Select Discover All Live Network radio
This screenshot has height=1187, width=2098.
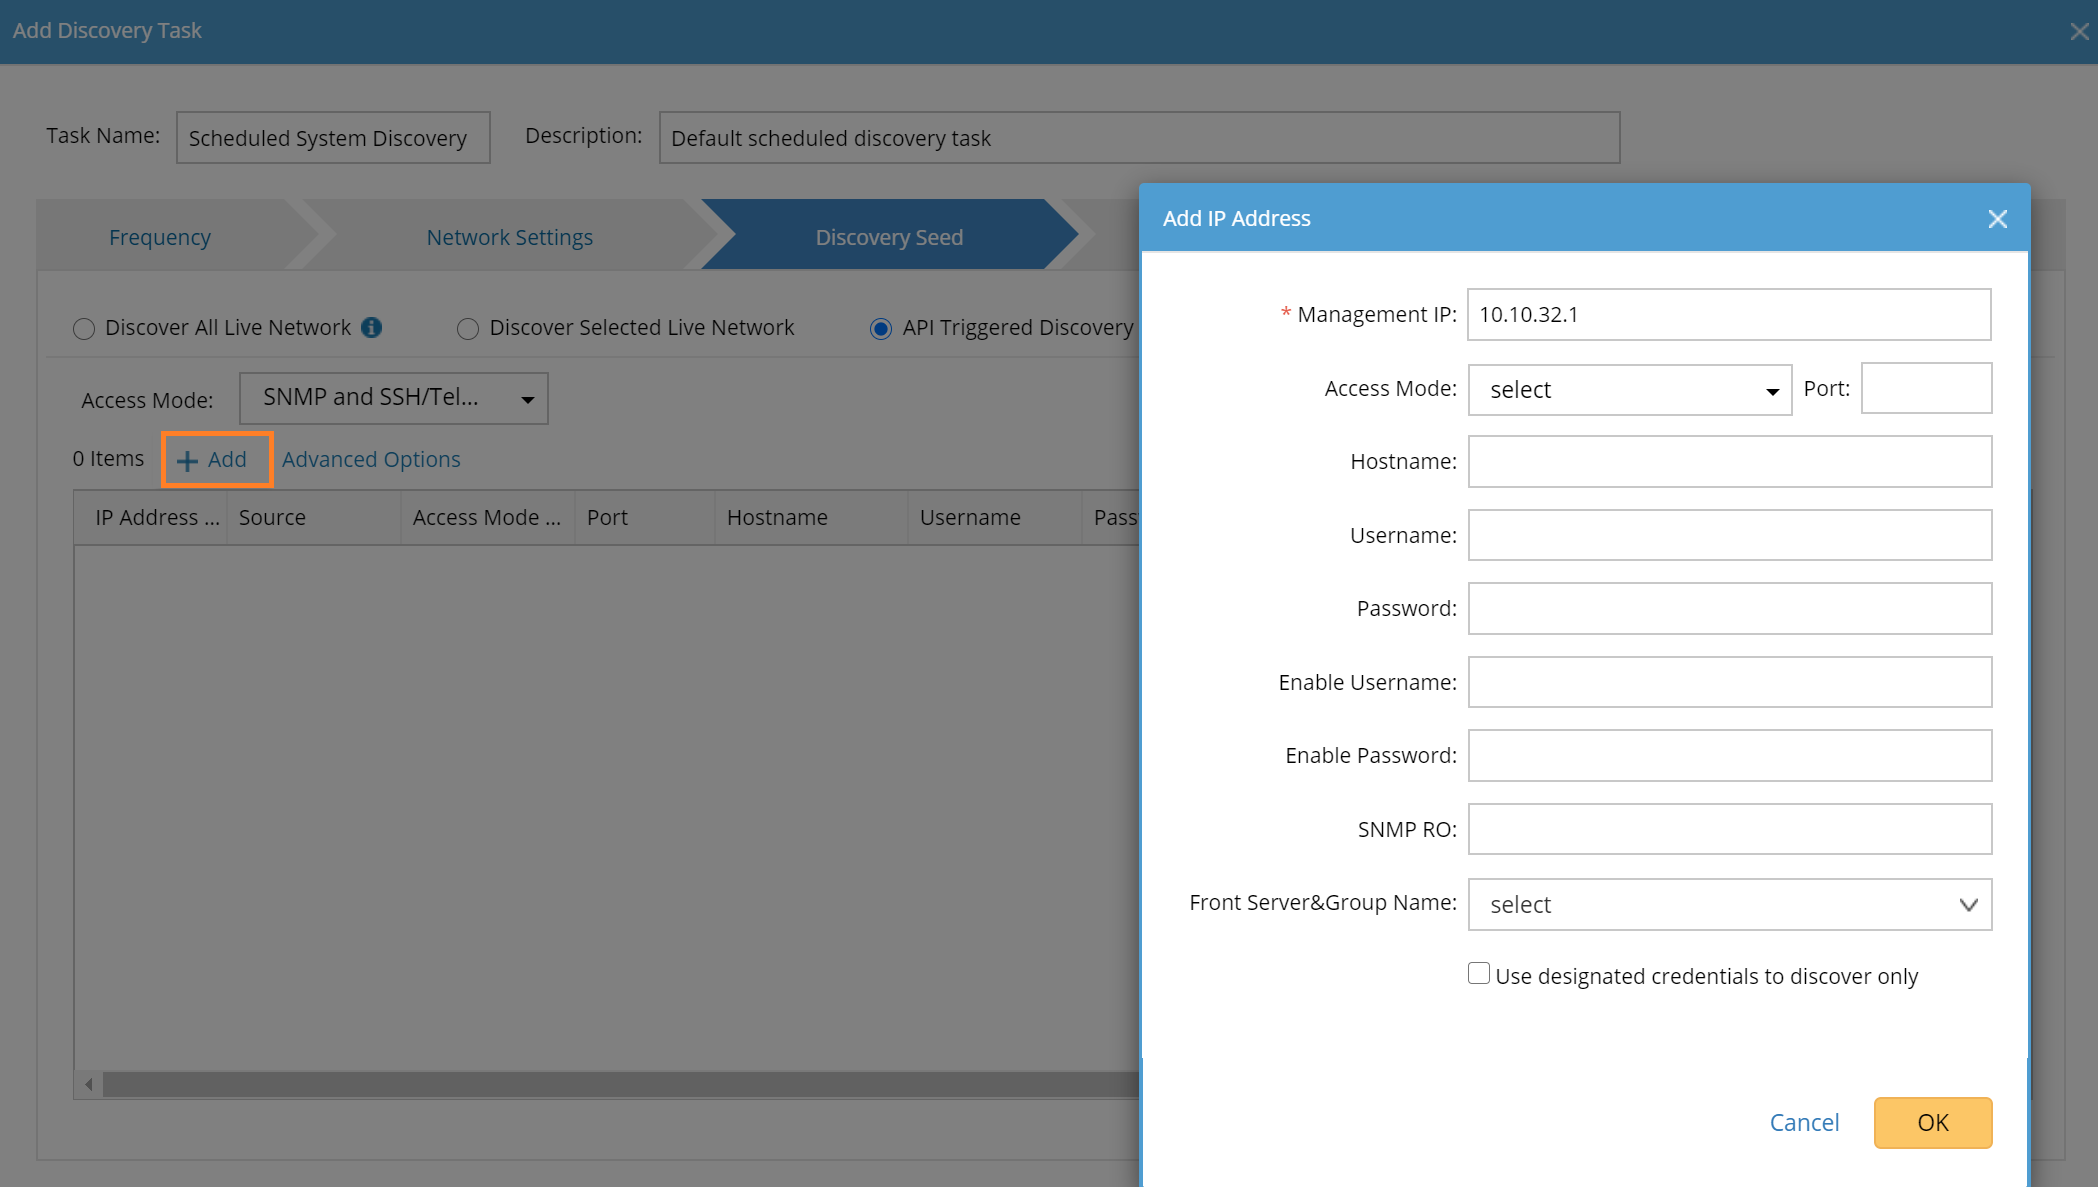[x=84, y=329]
